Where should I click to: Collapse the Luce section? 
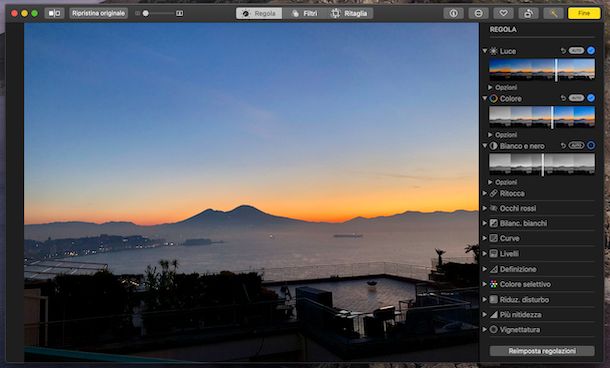(x=485, y=51)
